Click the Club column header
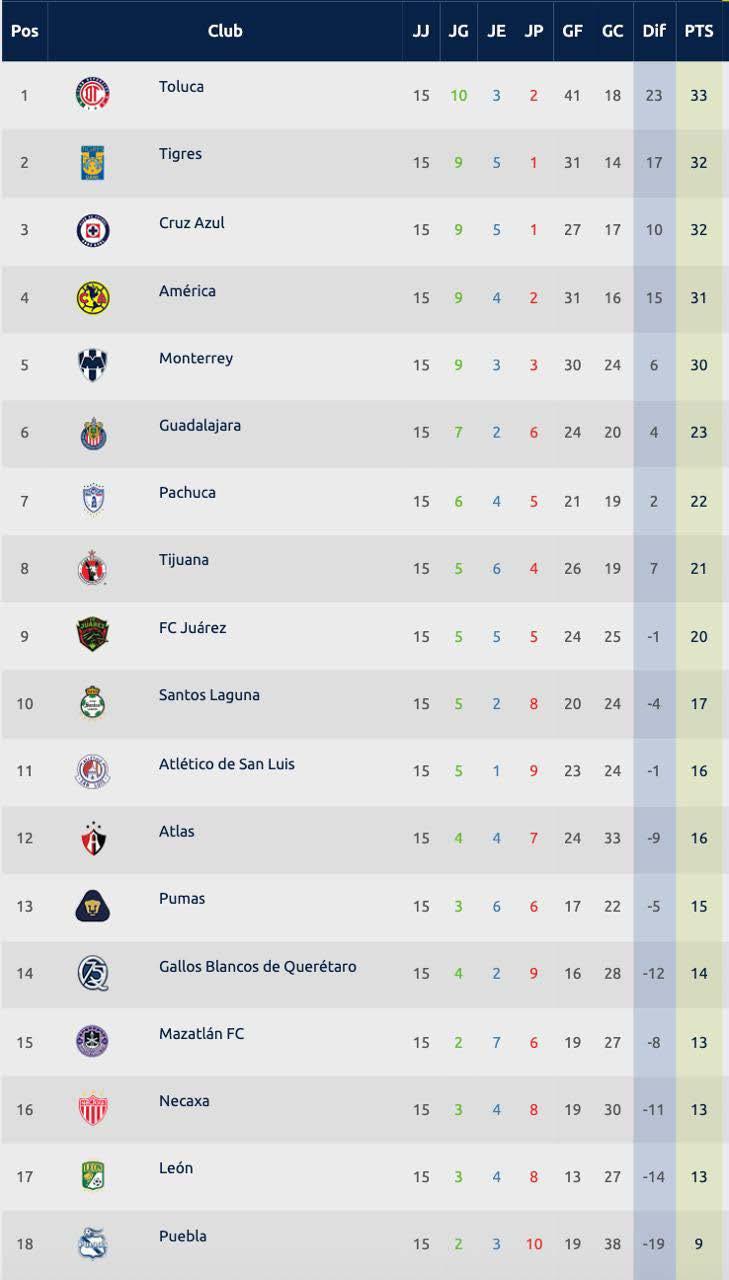 (225, 31)
